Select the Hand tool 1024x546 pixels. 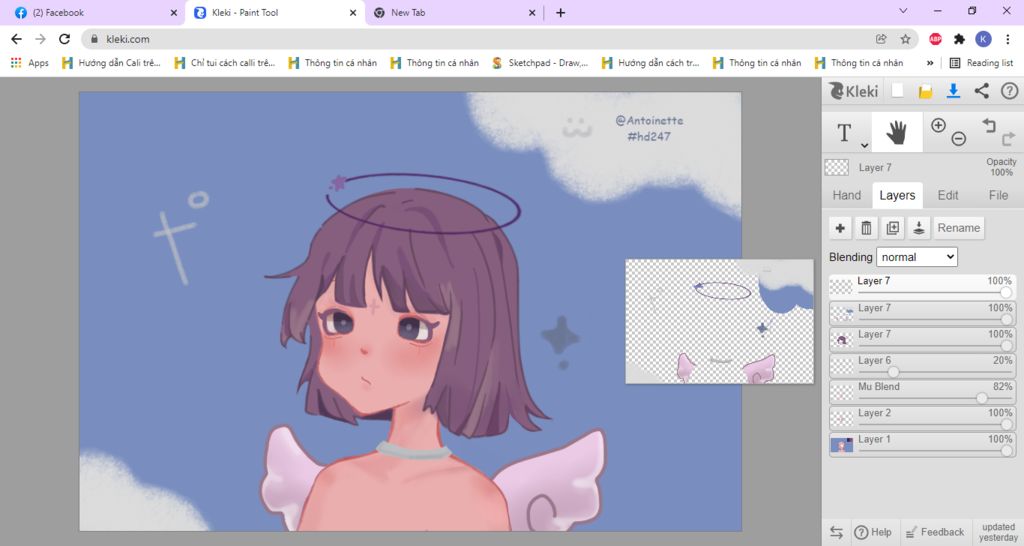coord(897,133)
